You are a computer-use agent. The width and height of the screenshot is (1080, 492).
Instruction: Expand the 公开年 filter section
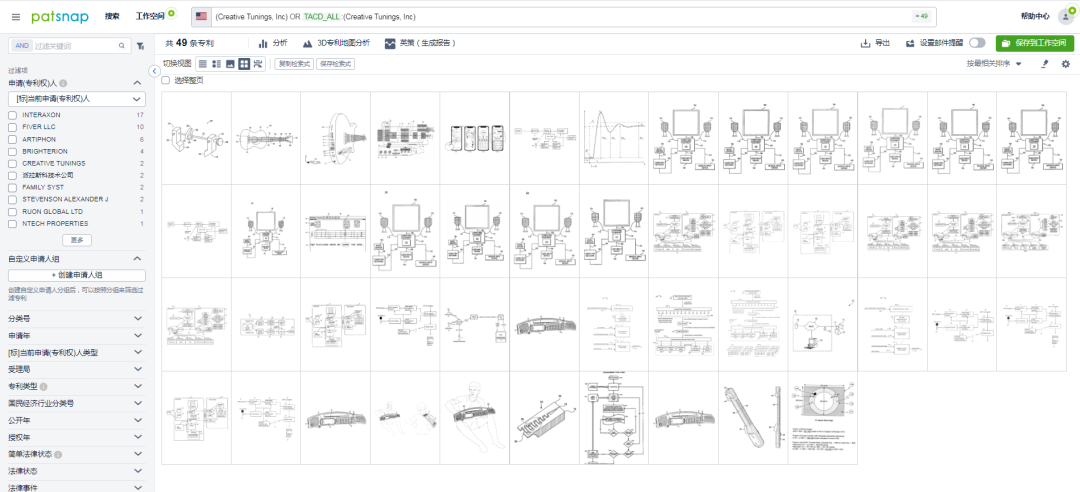(x=137, y=420)
